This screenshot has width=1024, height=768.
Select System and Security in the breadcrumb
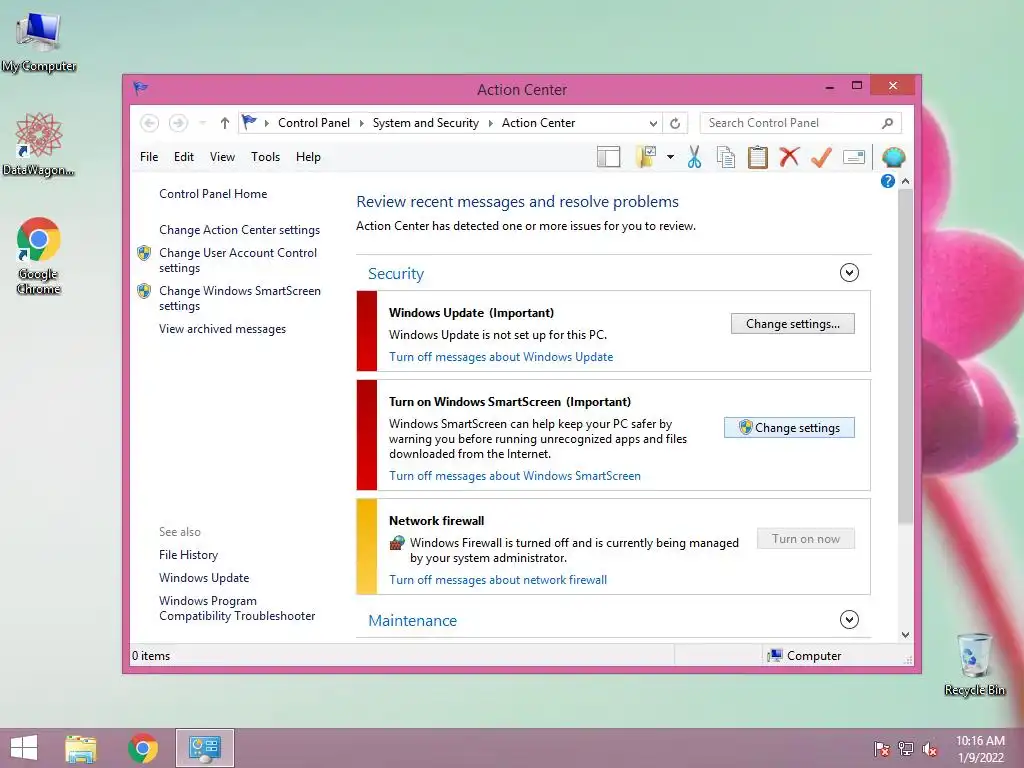tap(426, 123)
